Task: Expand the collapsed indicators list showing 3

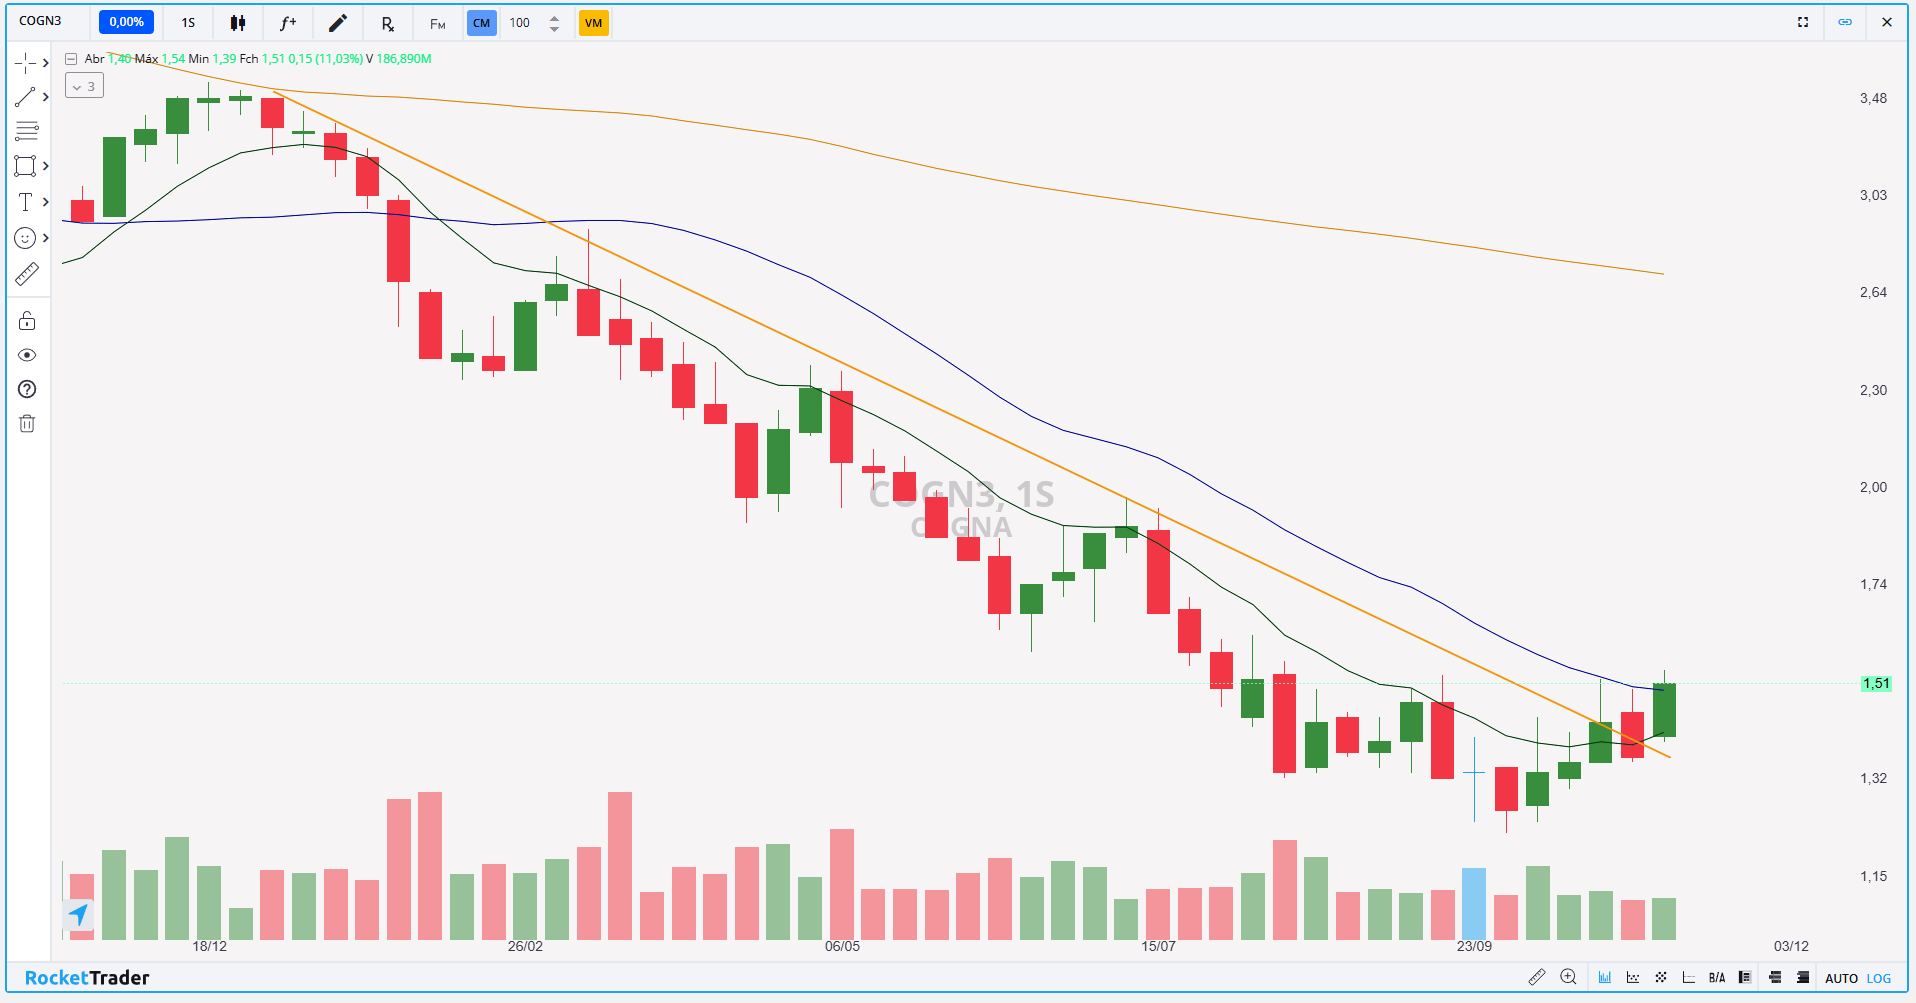Action: (84, 87)
